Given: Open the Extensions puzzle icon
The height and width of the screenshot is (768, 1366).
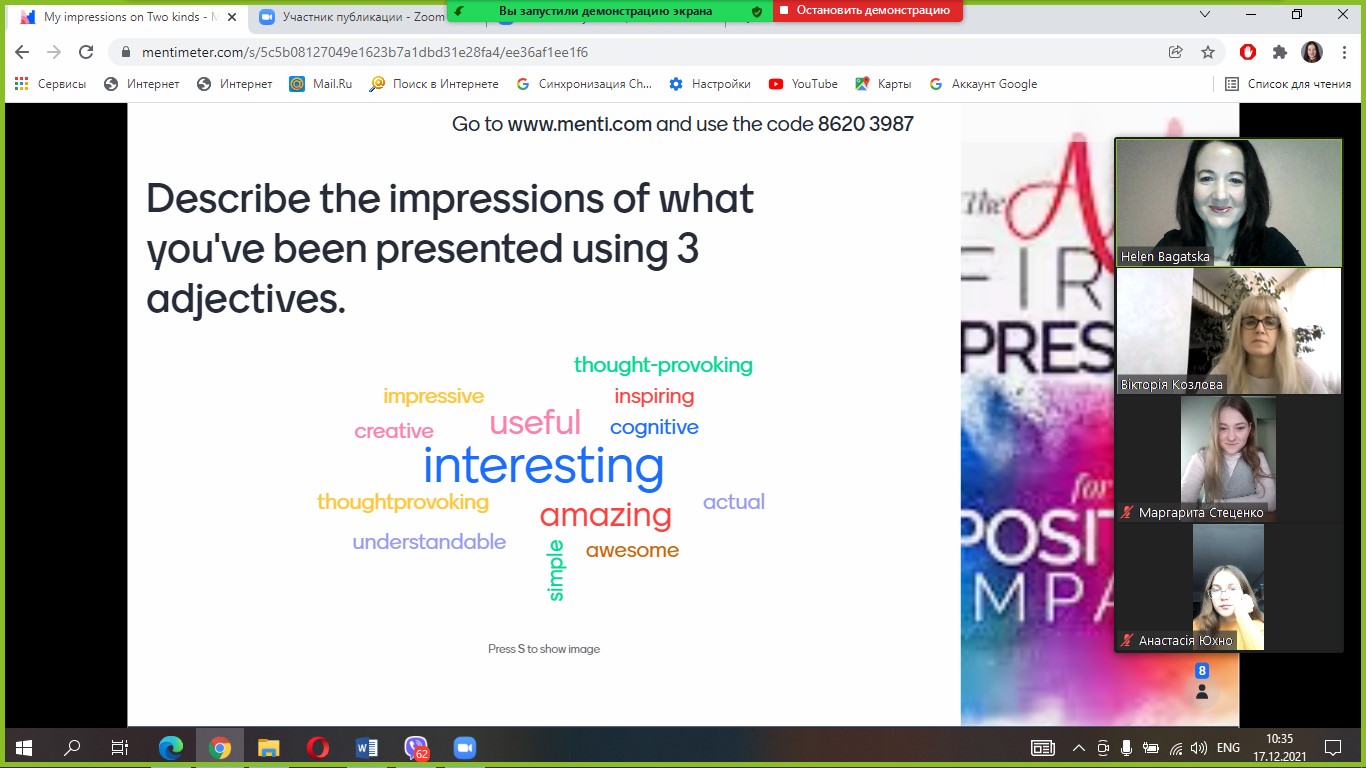Looking at the screenshot, I should pyautogui.click(x=1279, y=52).
